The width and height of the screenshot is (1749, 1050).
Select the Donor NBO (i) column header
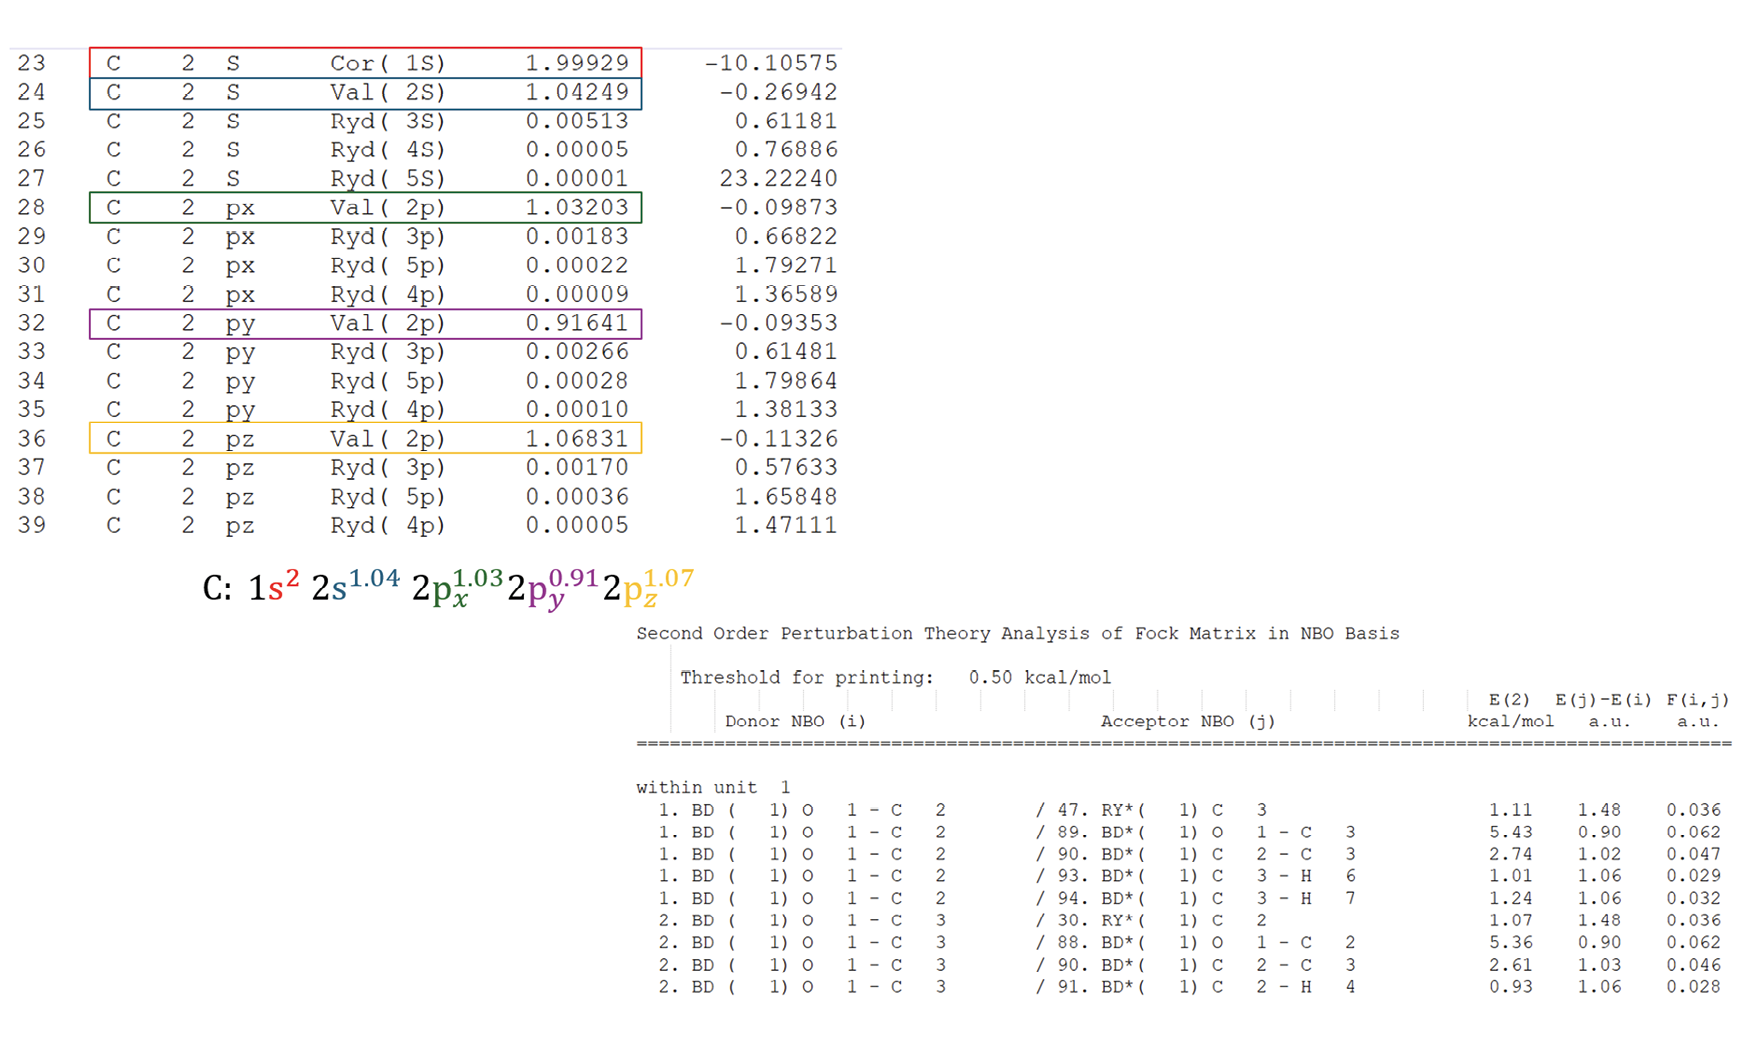[x=795, y=721]
